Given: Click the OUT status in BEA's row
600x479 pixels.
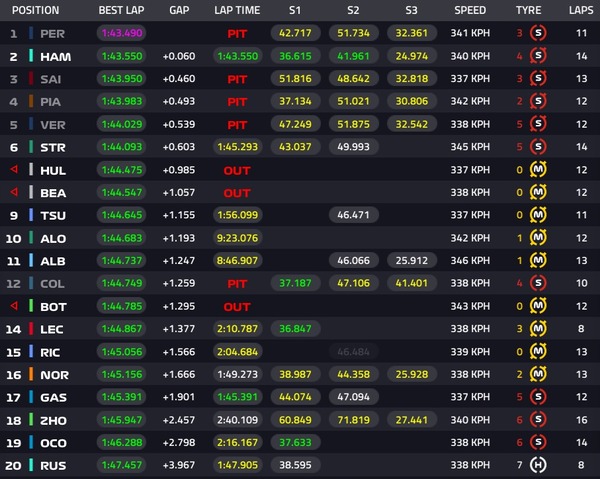Looking at the screenshot, I should [237, 192].
